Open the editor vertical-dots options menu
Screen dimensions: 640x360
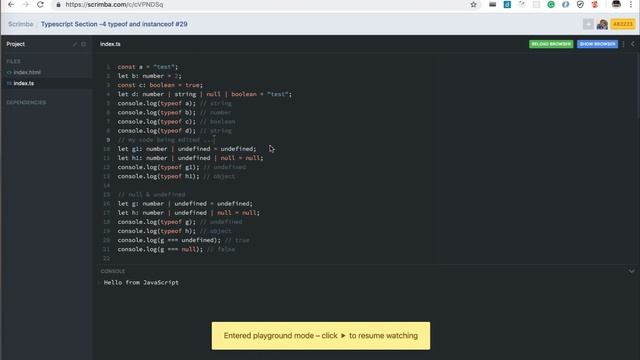[623, 44]
